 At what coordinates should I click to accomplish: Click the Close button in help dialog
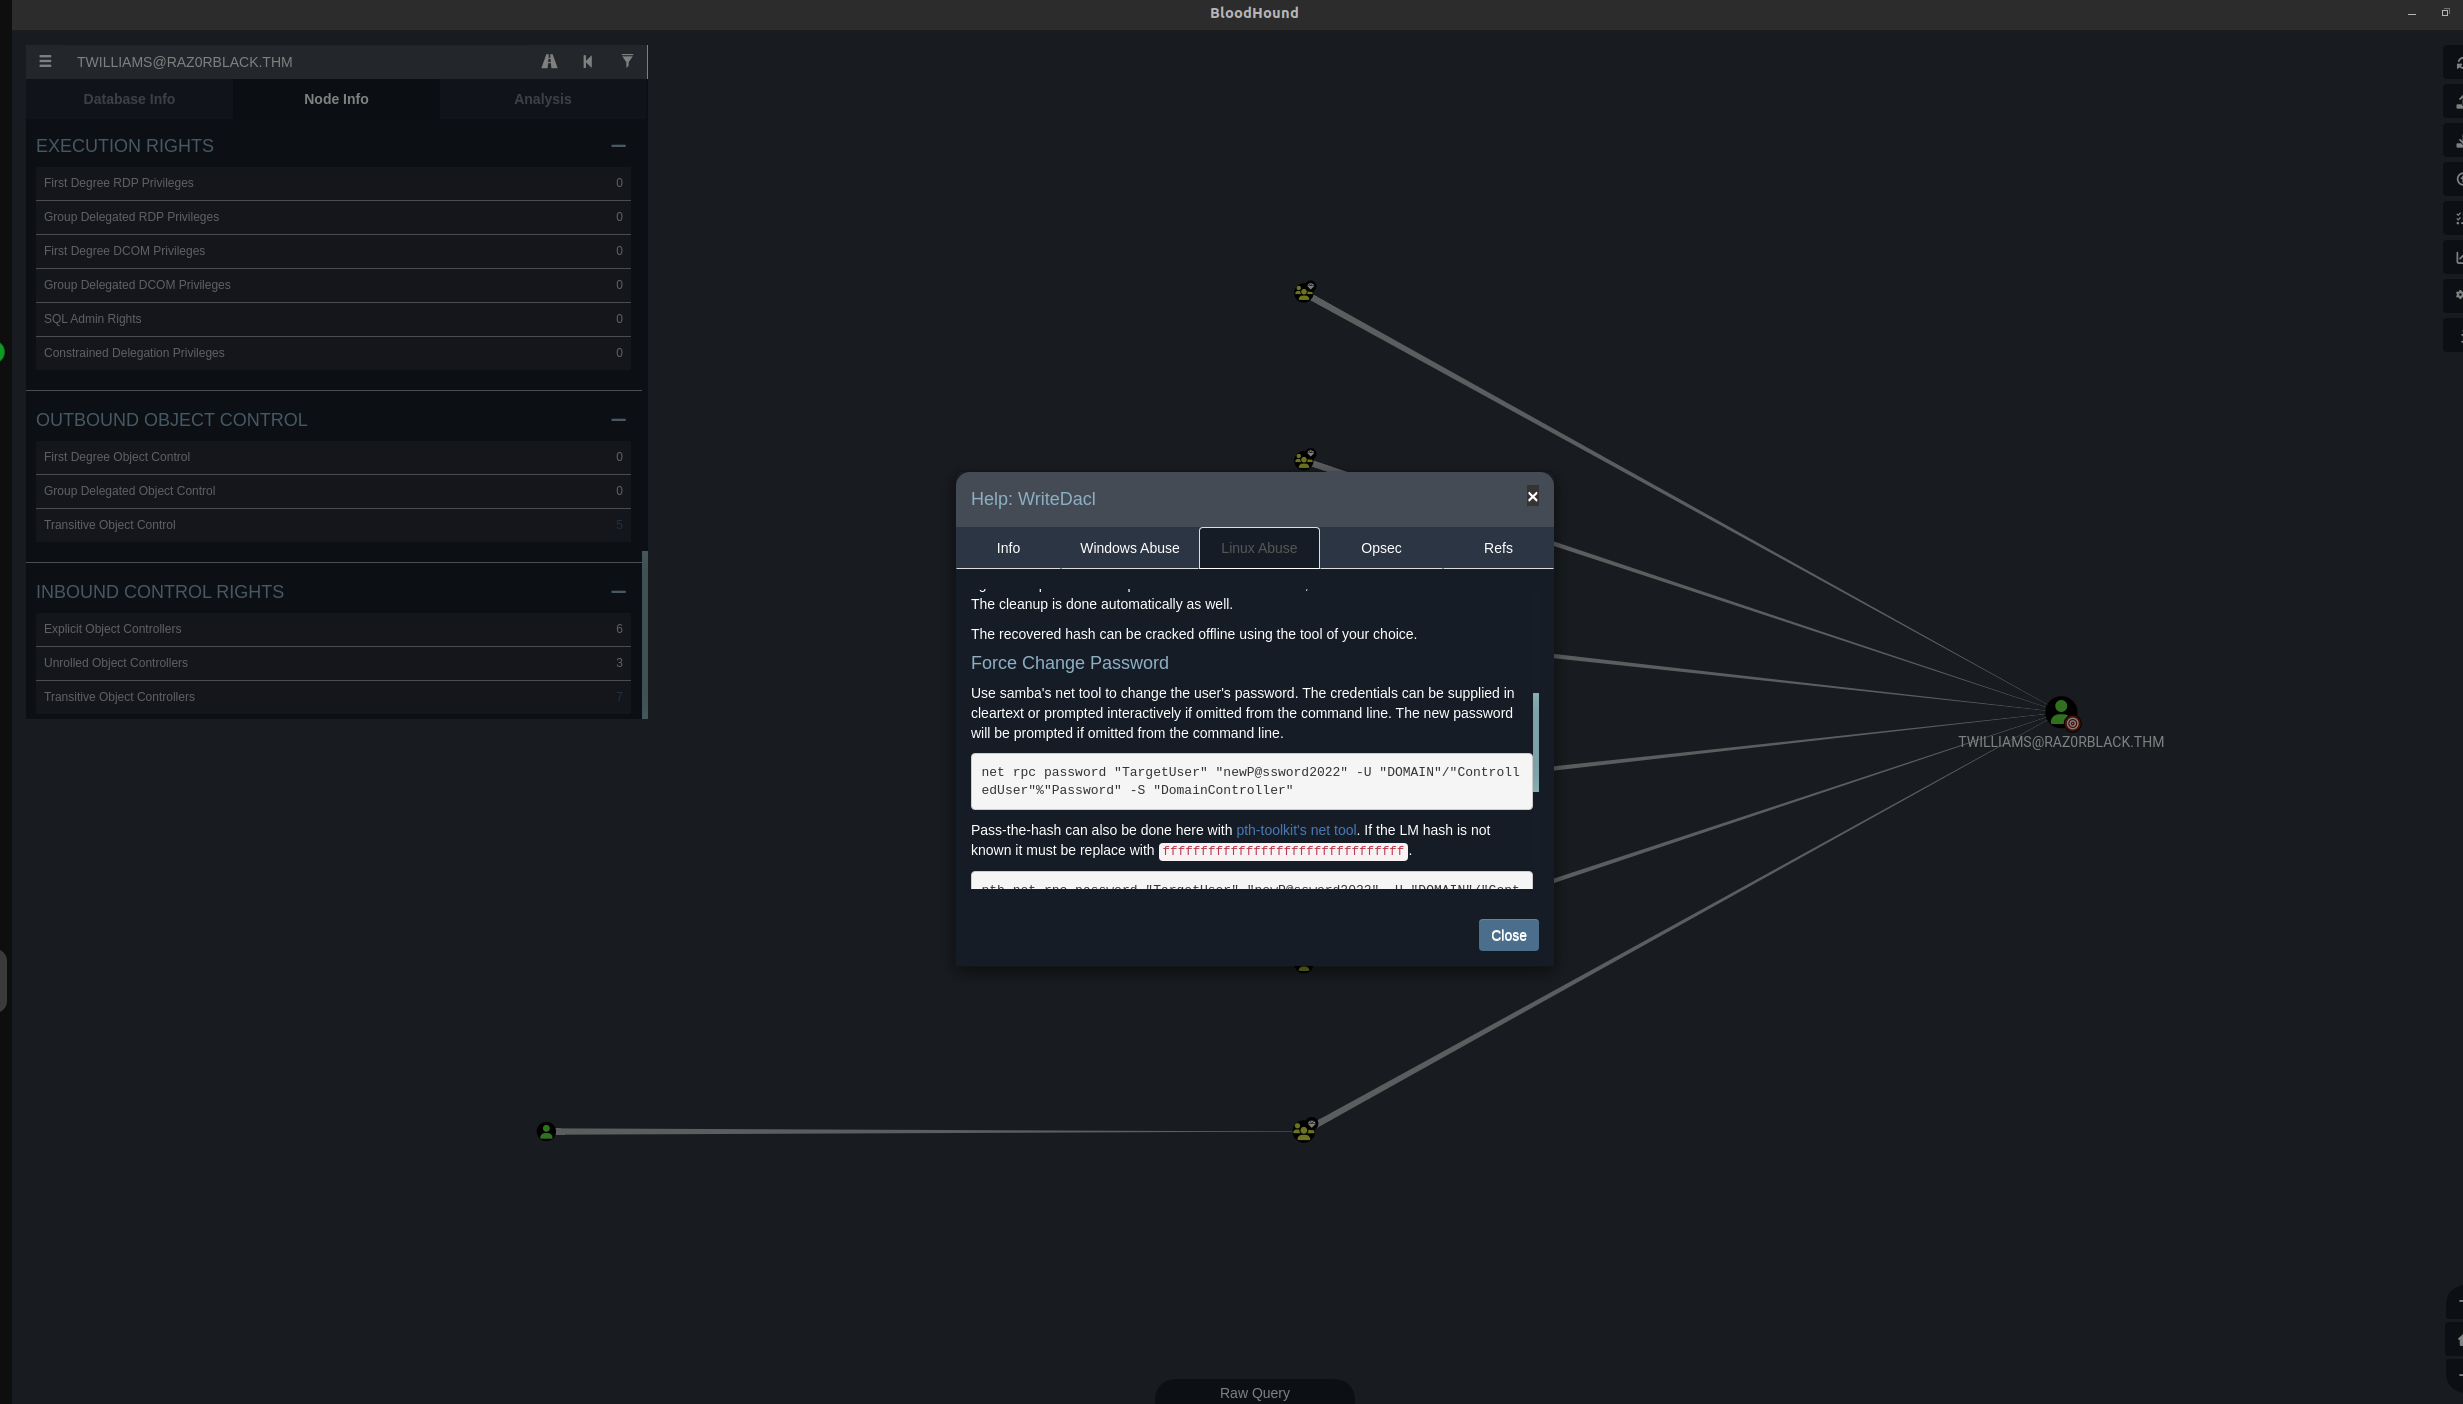point(1508,935)
